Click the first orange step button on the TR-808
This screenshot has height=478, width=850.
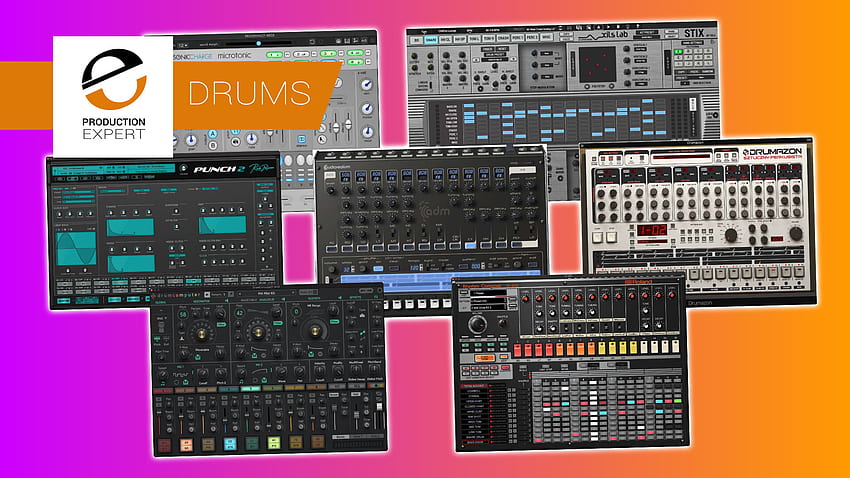tap(559, 348)
